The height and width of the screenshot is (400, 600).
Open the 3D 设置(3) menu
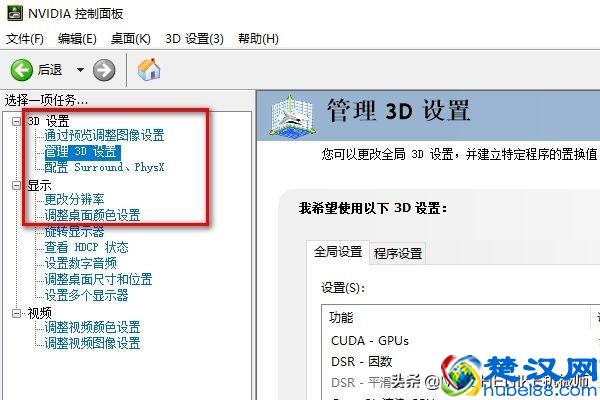pos(194,39)
